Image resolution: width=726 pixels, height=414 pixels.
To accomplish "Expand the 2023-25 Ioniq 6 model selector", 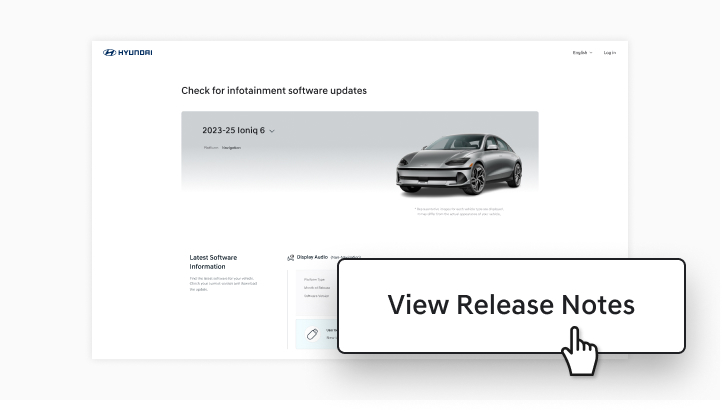I will pos(237,130).
